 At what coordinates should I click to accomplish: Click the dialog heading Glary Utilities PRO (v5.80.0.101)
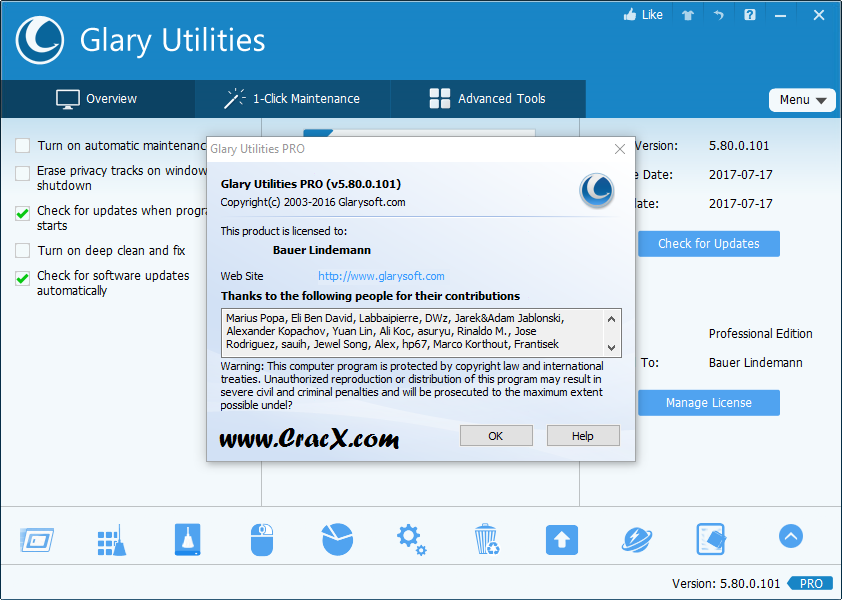(x=311, y=184)
